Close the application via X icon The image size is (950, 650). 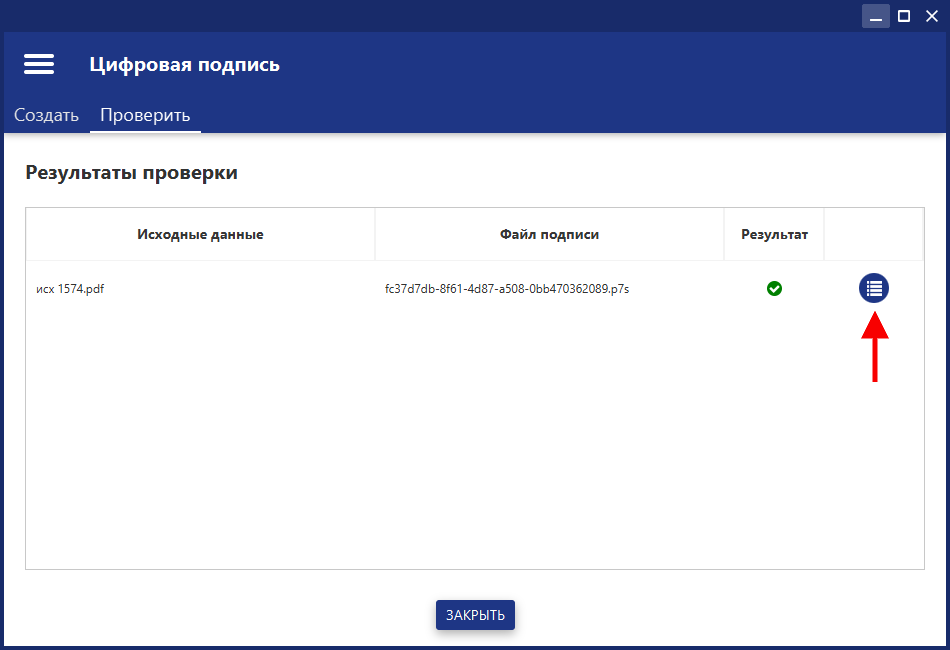(x=932, y=16)
